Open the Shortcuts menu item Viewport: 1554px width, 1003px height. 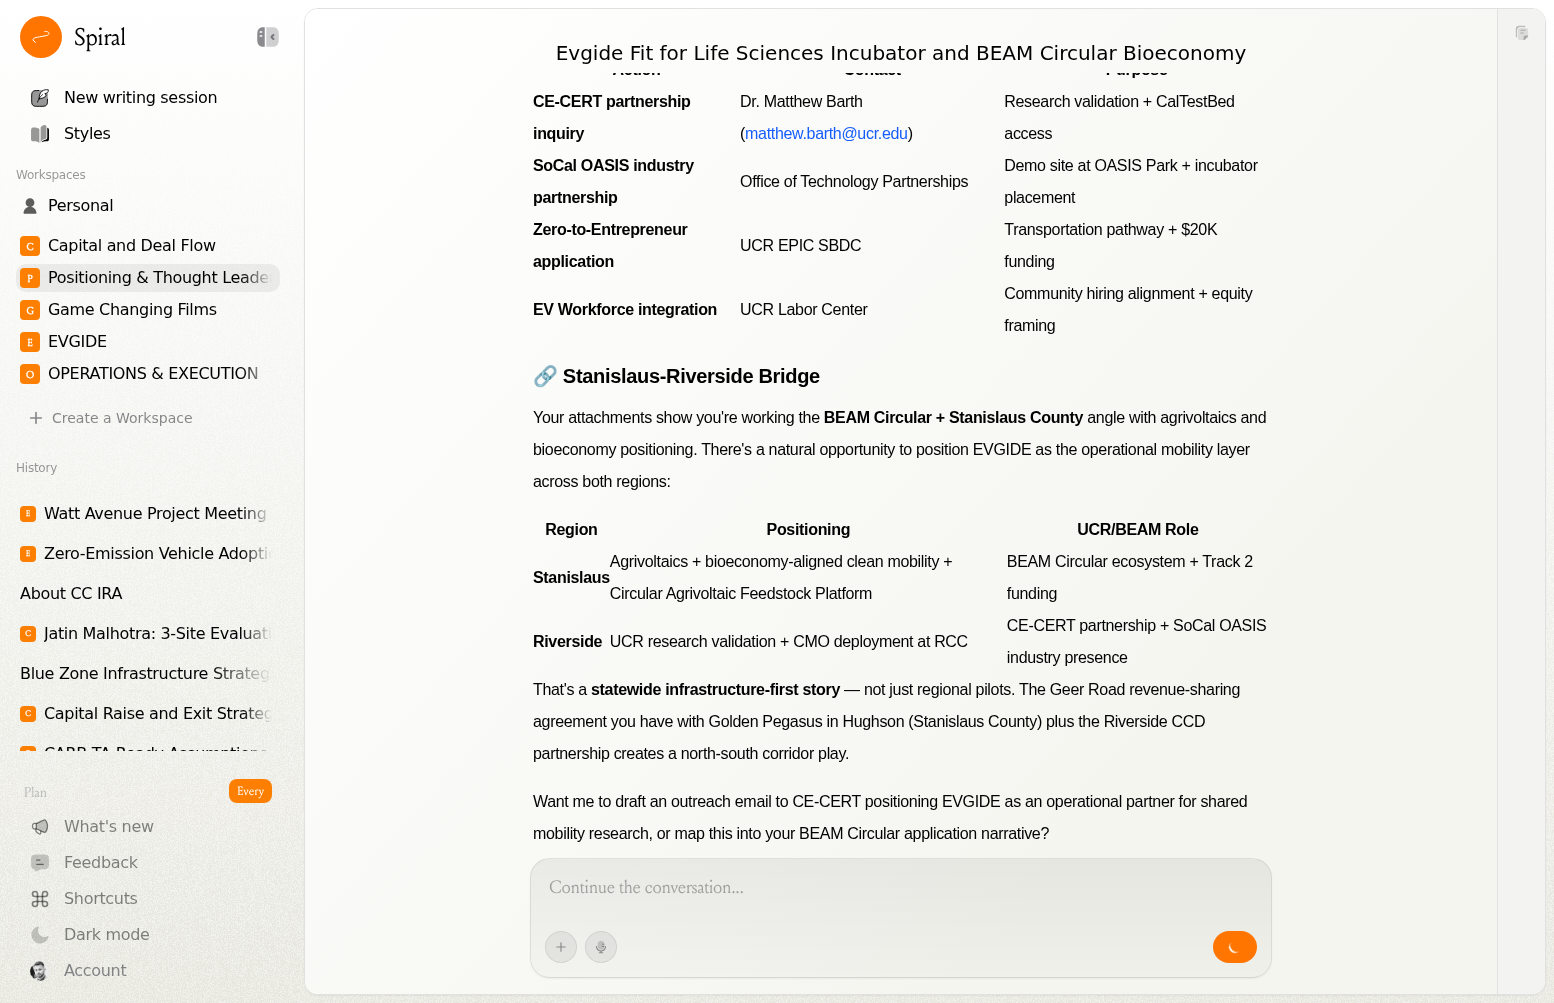click(x=100, y=898)
